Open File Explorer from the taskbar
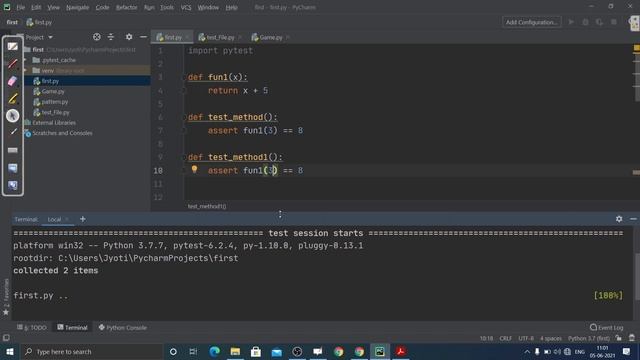Viewport: 640px width, 360px height. 235,351
